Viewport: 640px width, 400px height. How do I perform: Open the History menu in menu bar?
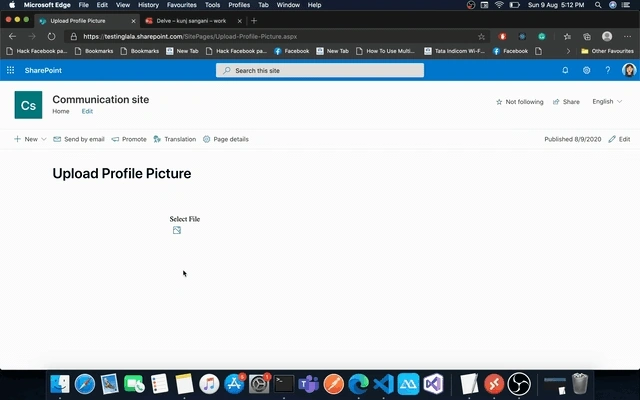[x=148, y=5]
